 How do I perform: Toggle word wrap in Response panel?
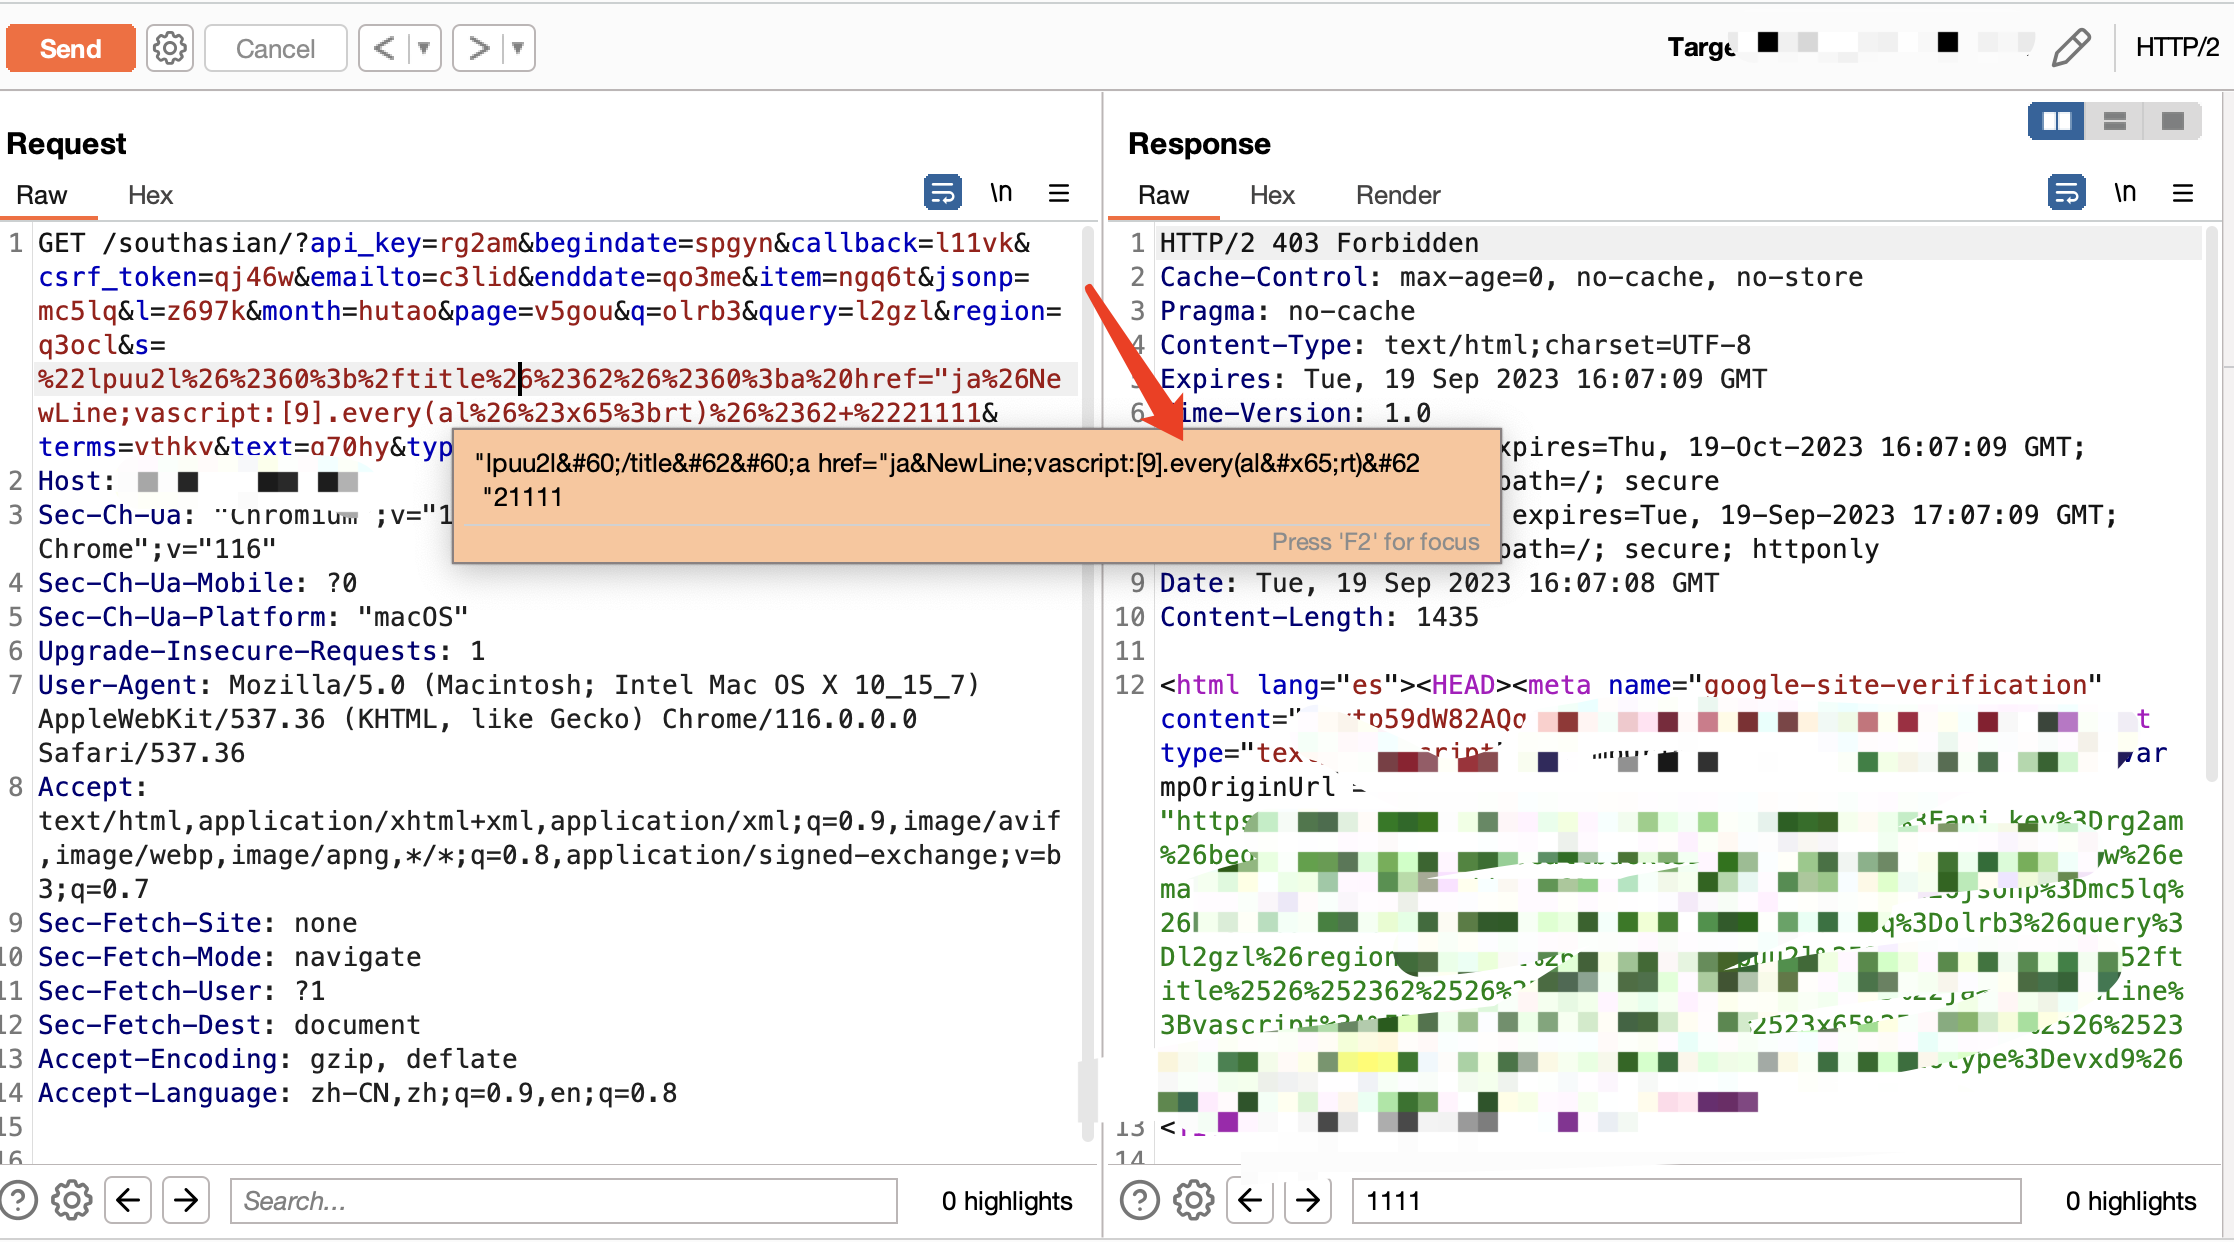click(x=2066, y=192)
